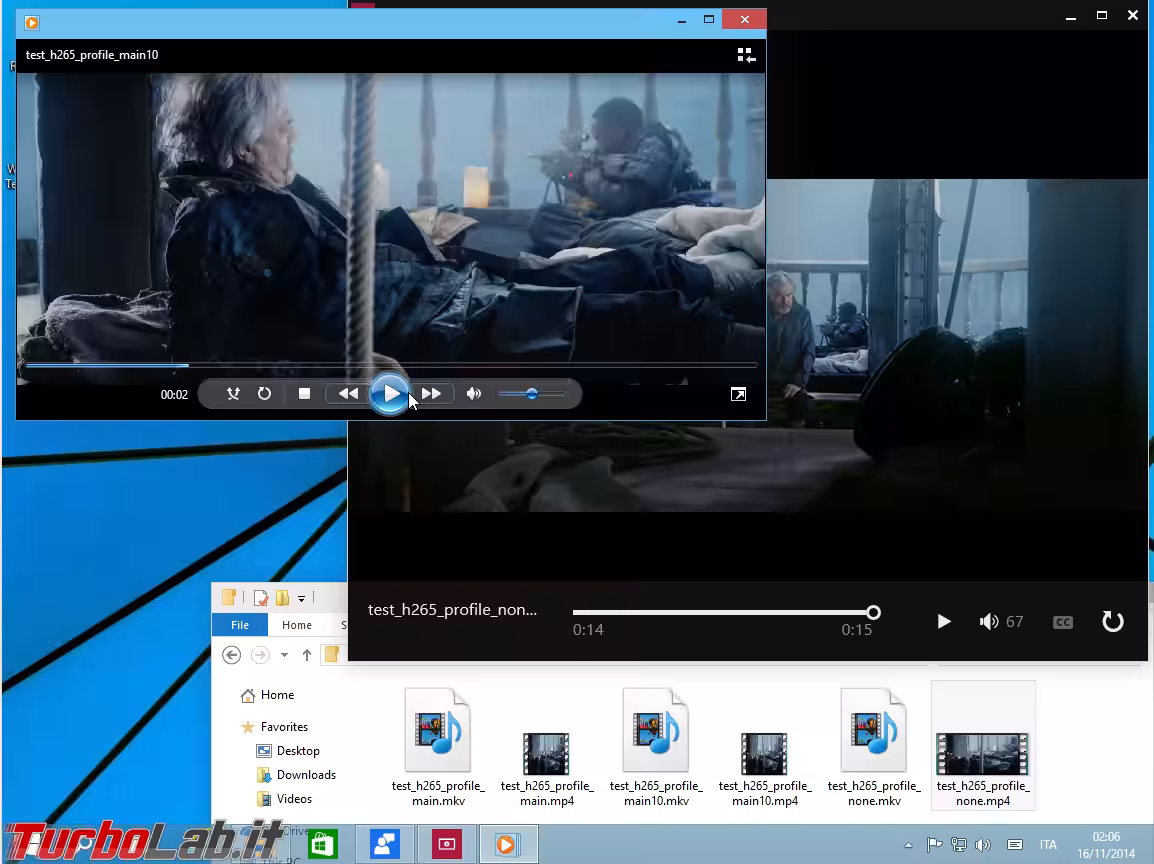Enable shuffle playback in Media Player

[x=232, y=393]
